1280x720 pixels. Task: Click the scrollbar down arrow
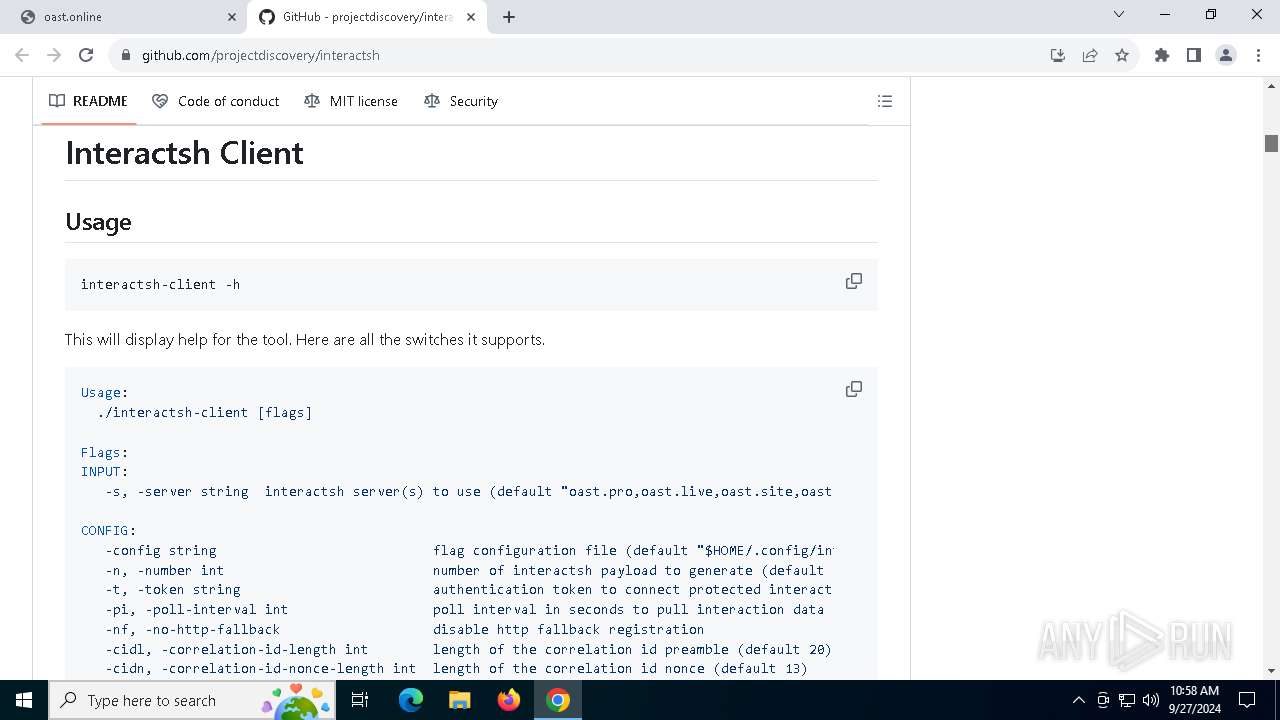click(x=1271, y=671)
